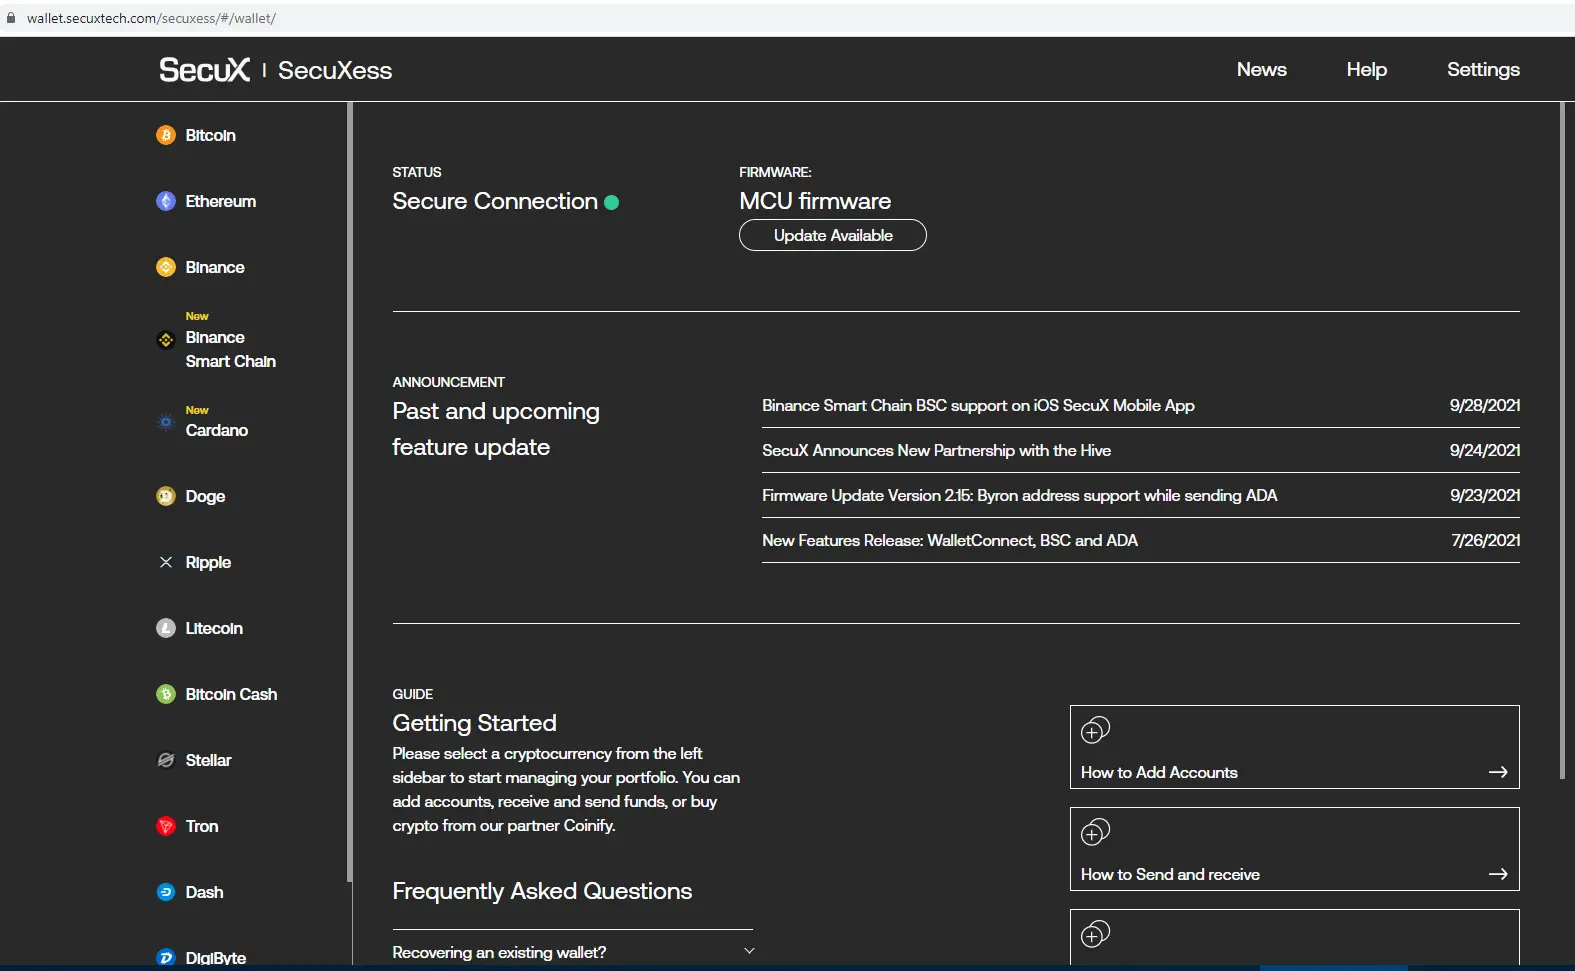Select the Cardano coin icon
The width and height of the screenshot is (1575, 971).
tap(166, 422)
